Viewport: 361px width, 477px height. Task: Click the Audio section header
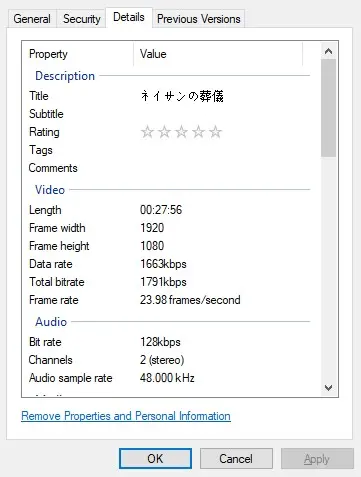click(x=51, y=322)
